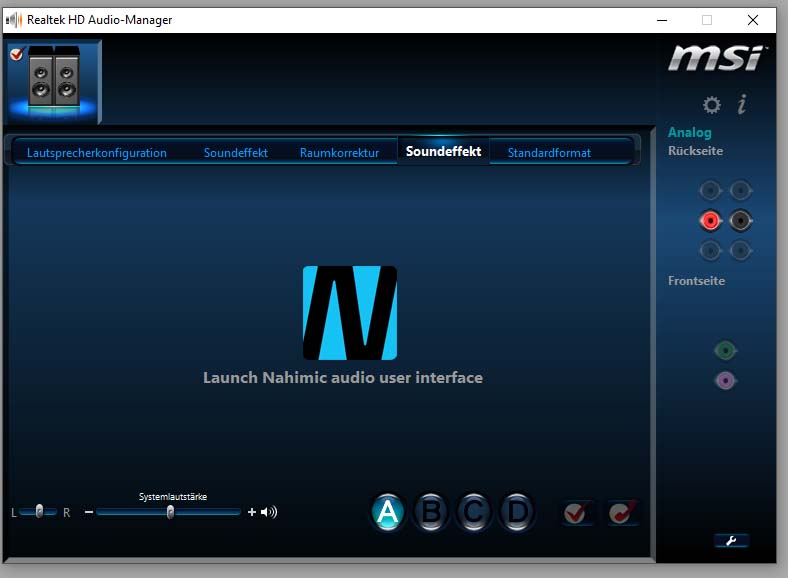The width and height of the screenshot is (788, 578).
Task: Open the Standardformat tab
Action: [x=549, y=153]
